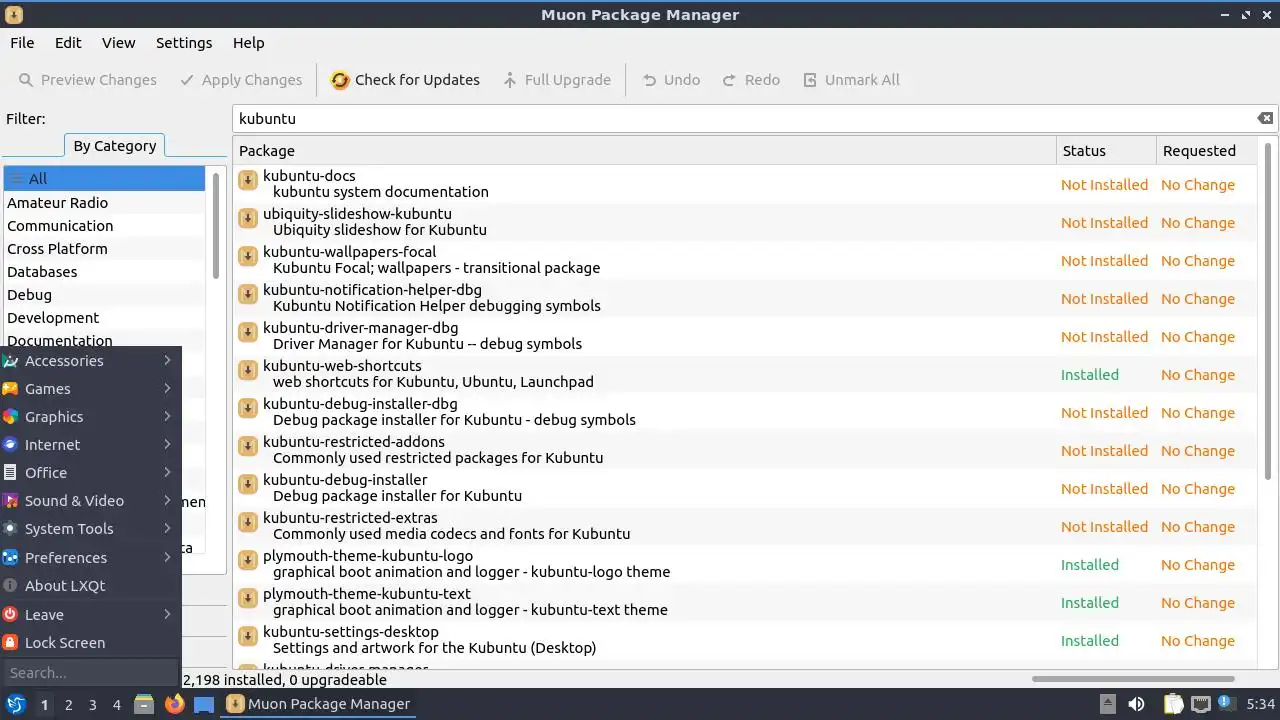Click the package icon for kubuntu-driver-manager-dbg
This screenshot has width=1280, height=720.
click(x=248, y=333)
